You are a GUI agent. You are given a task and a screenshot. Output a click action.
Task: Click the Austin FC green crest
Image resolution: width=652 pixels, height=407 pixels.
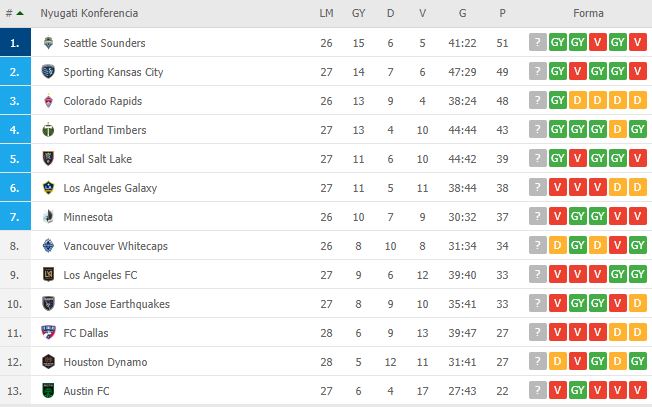pos(48,390)
